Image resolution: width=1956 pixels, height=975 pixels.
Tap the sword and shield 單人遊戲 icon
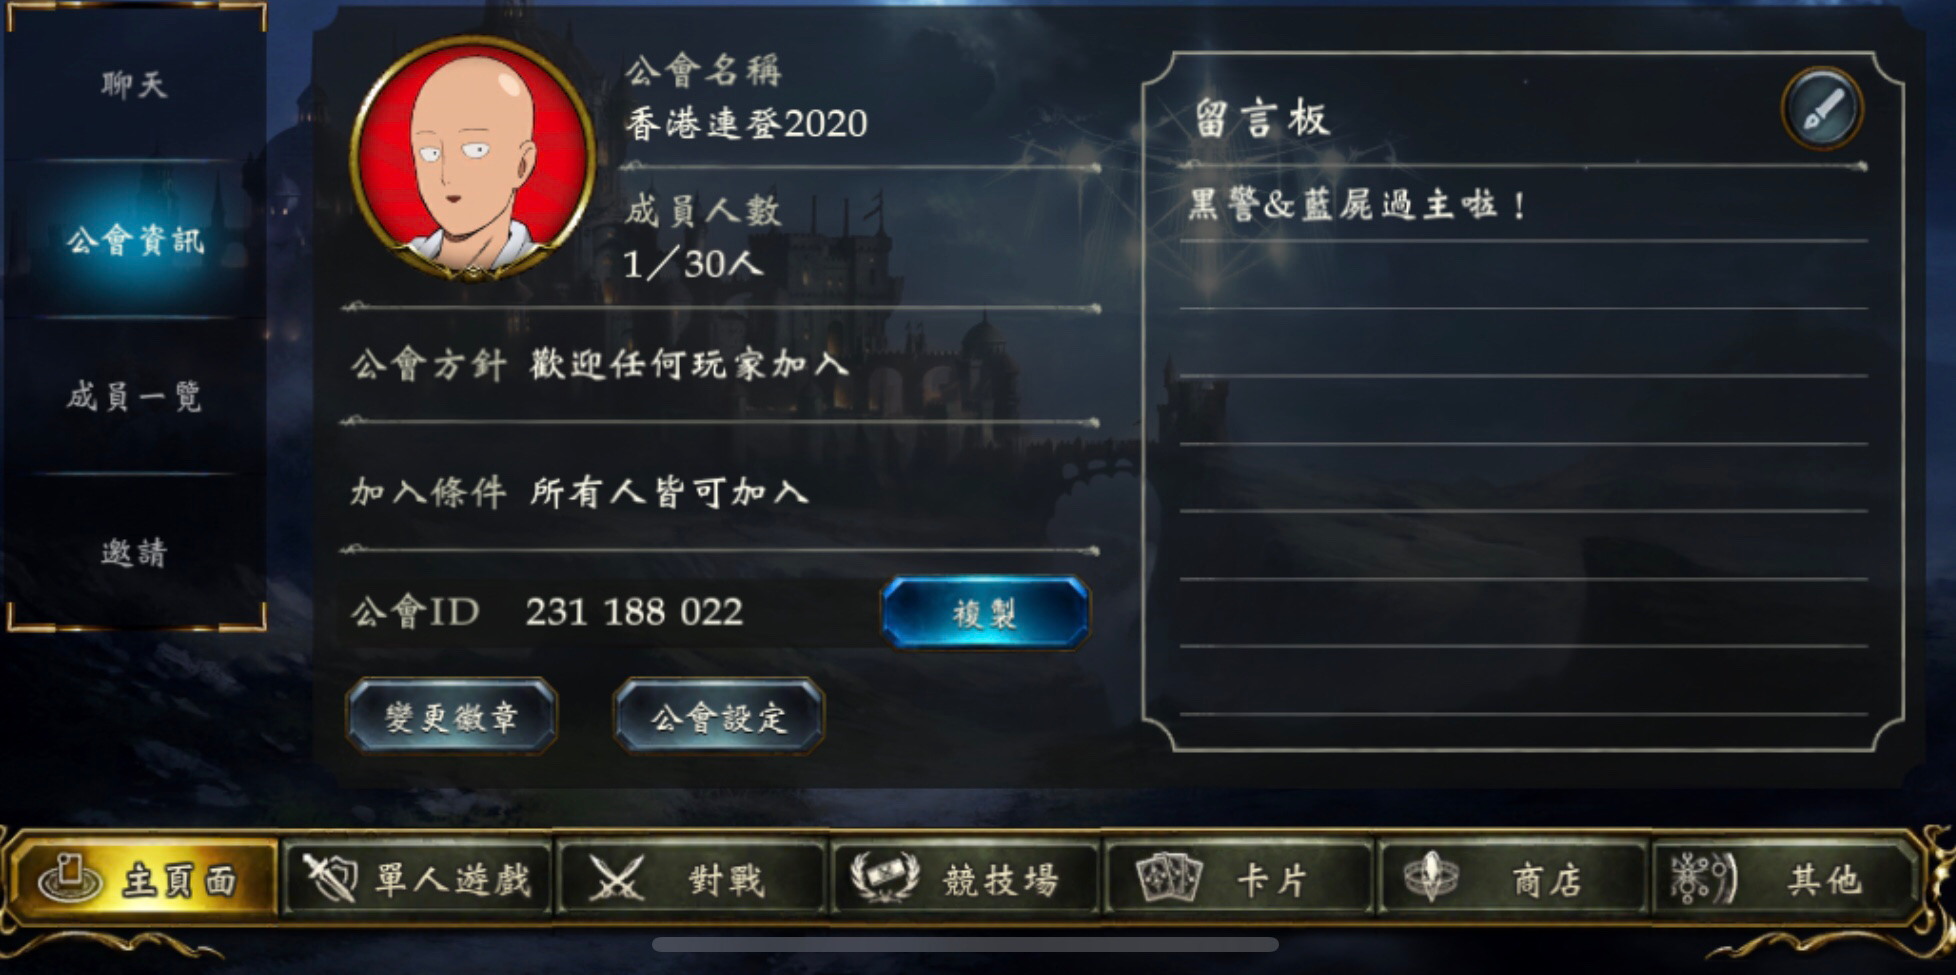(331, 879)
